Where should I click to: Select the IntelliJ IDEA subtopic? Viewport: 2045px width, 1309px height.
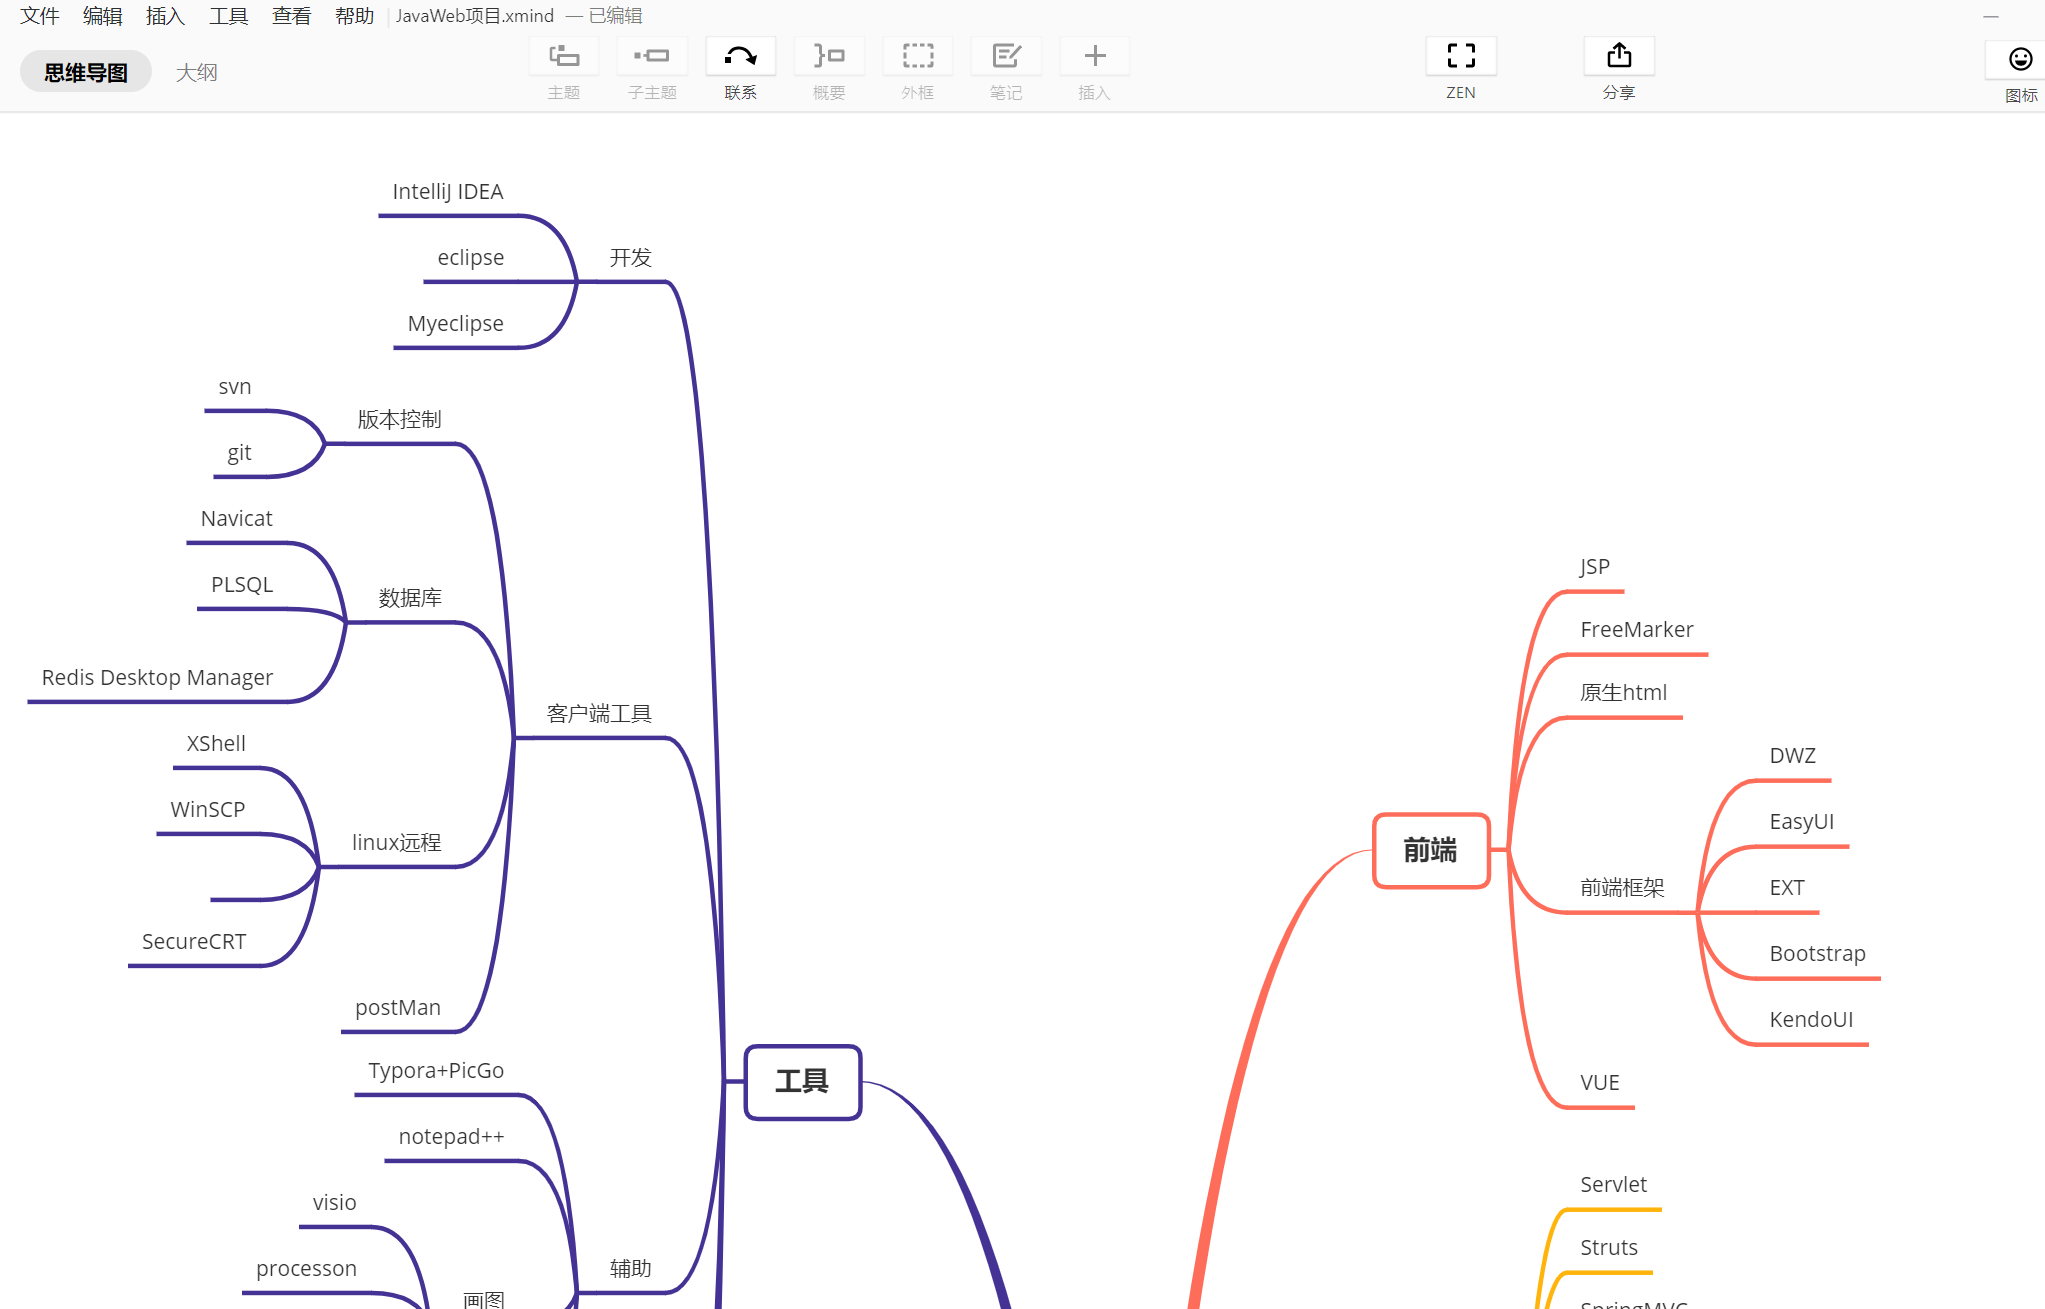[x=448, y=192]
